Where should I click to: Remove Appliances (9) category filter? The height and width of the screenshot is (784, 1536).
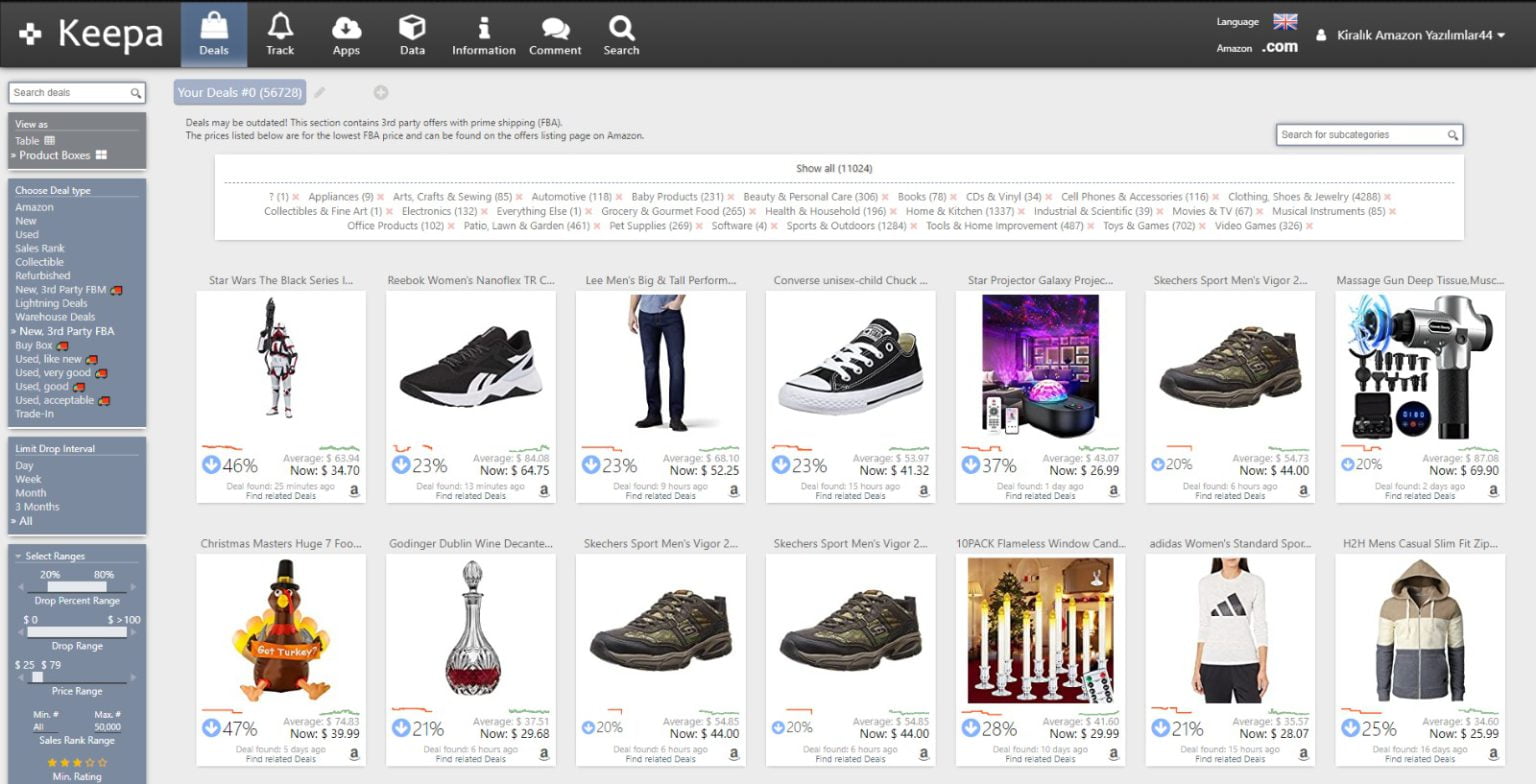click(380, 198)
